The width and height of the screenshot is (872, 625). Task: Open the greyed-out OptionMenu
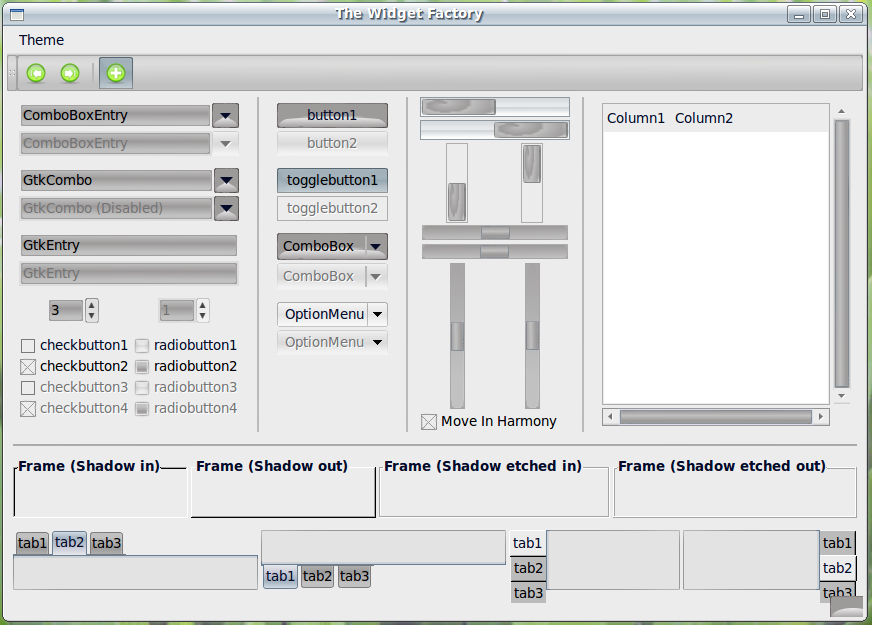[x=332, y=342]
